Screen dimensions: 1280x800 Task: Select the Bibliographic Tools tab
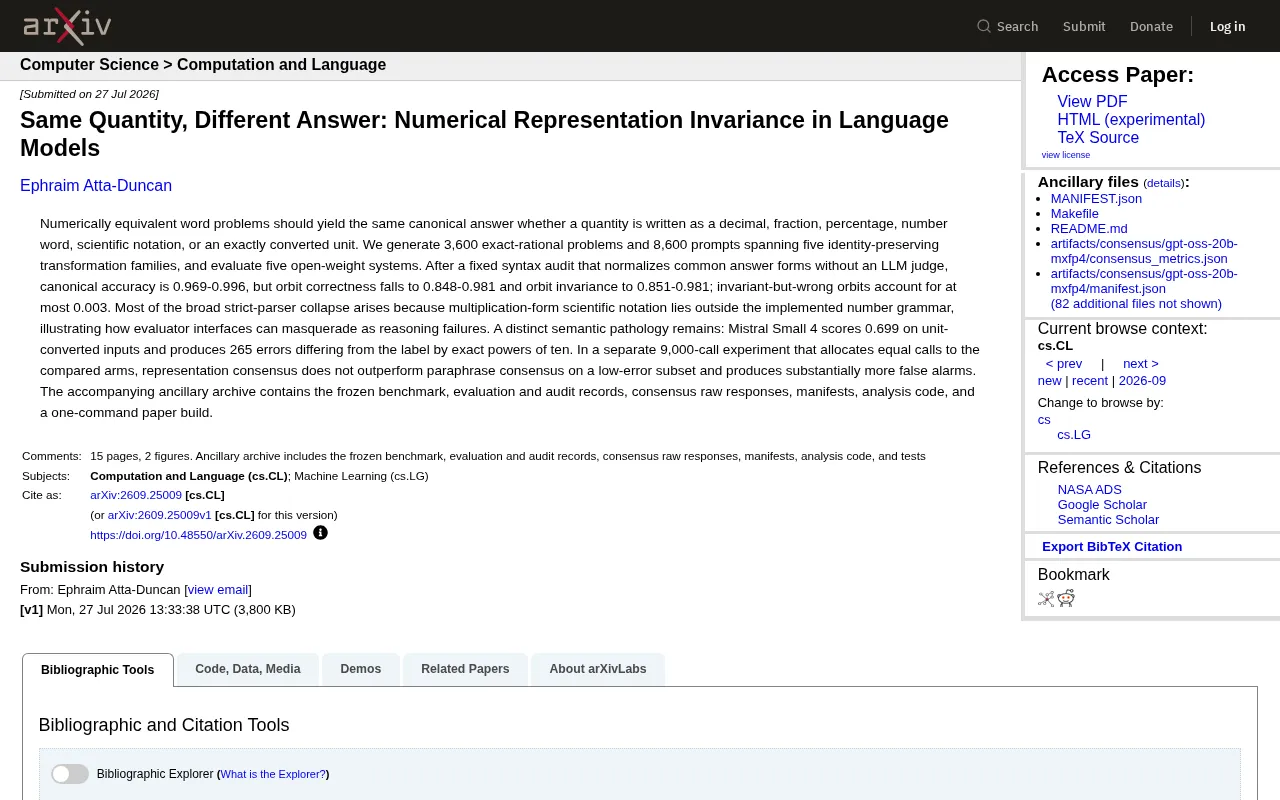coord(98,670)
